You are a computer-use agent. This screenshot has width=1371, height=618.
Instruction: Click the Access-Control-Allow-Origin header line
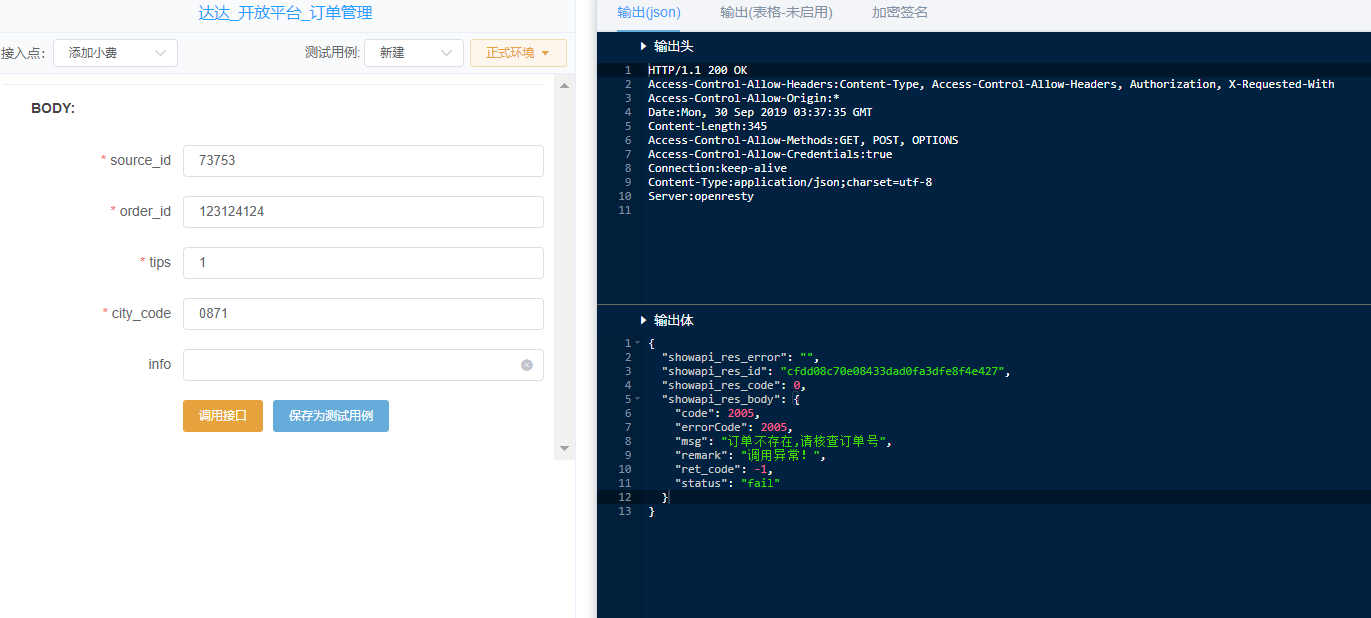point(743,98)
